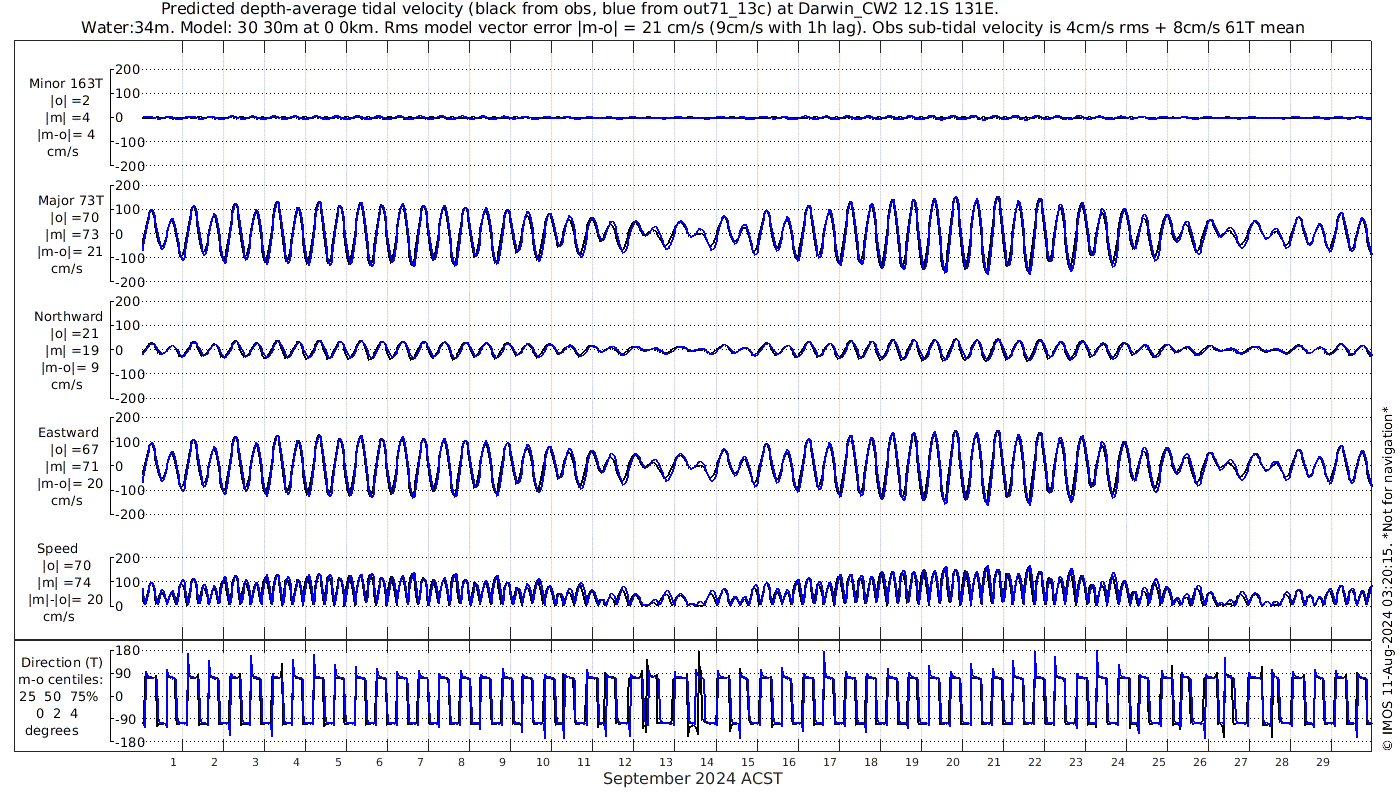Click the '0 2 4' centile values

click(x=56, y=713)
